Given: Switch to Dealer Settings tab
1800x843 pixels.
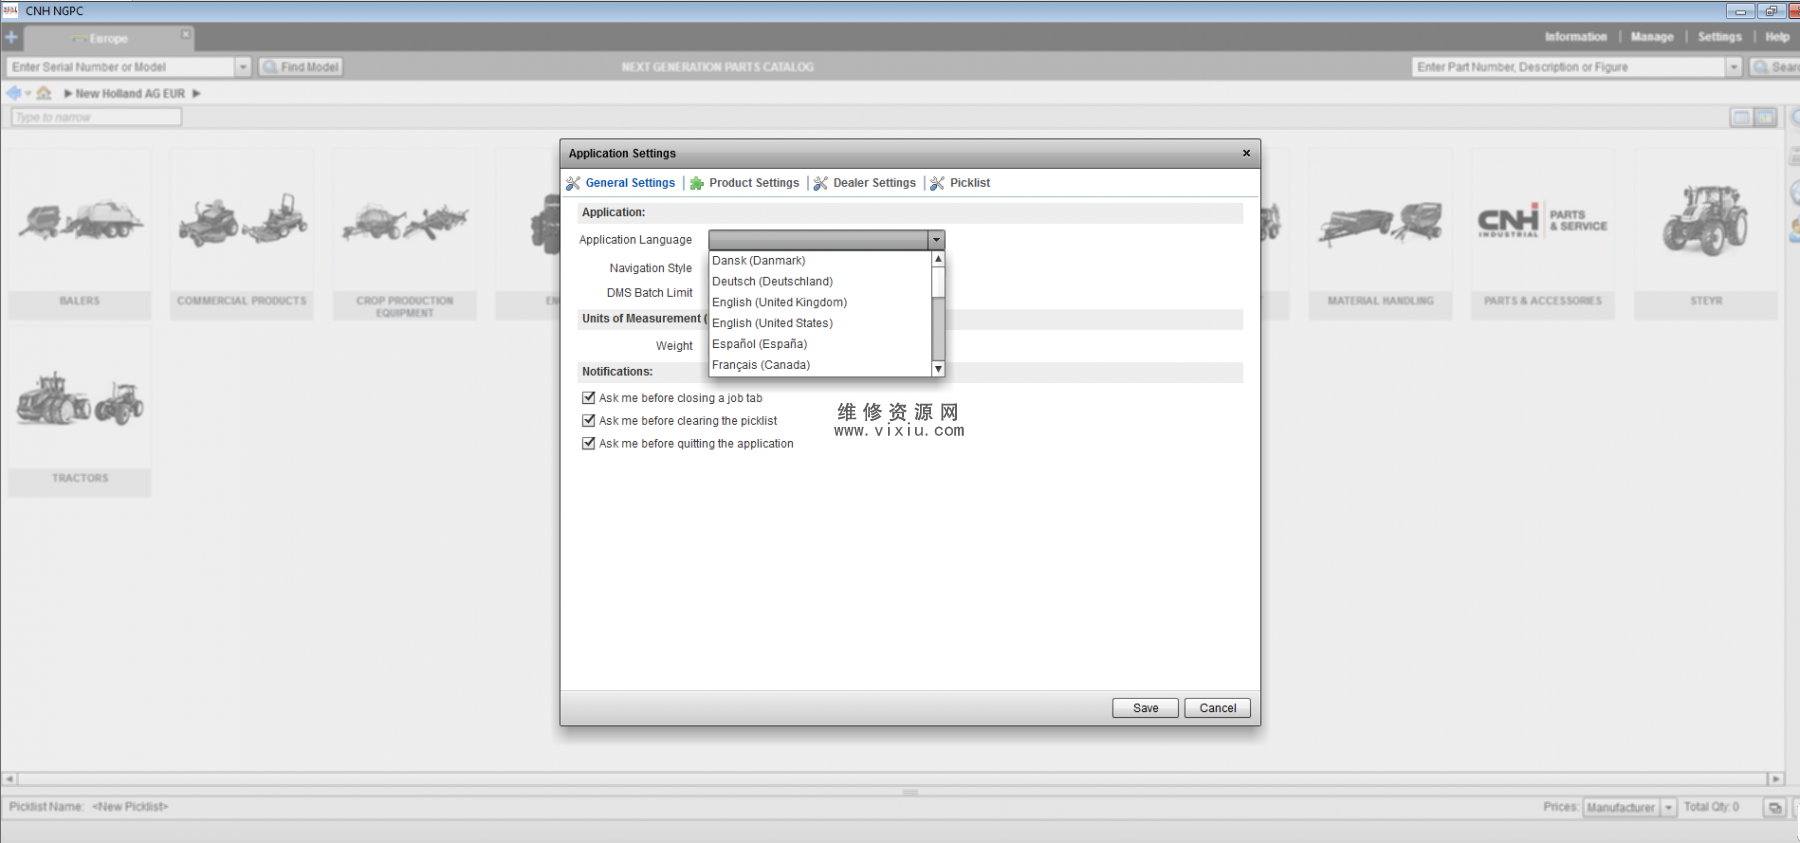Looking at the screenshot, I should (x=865, y=183).
